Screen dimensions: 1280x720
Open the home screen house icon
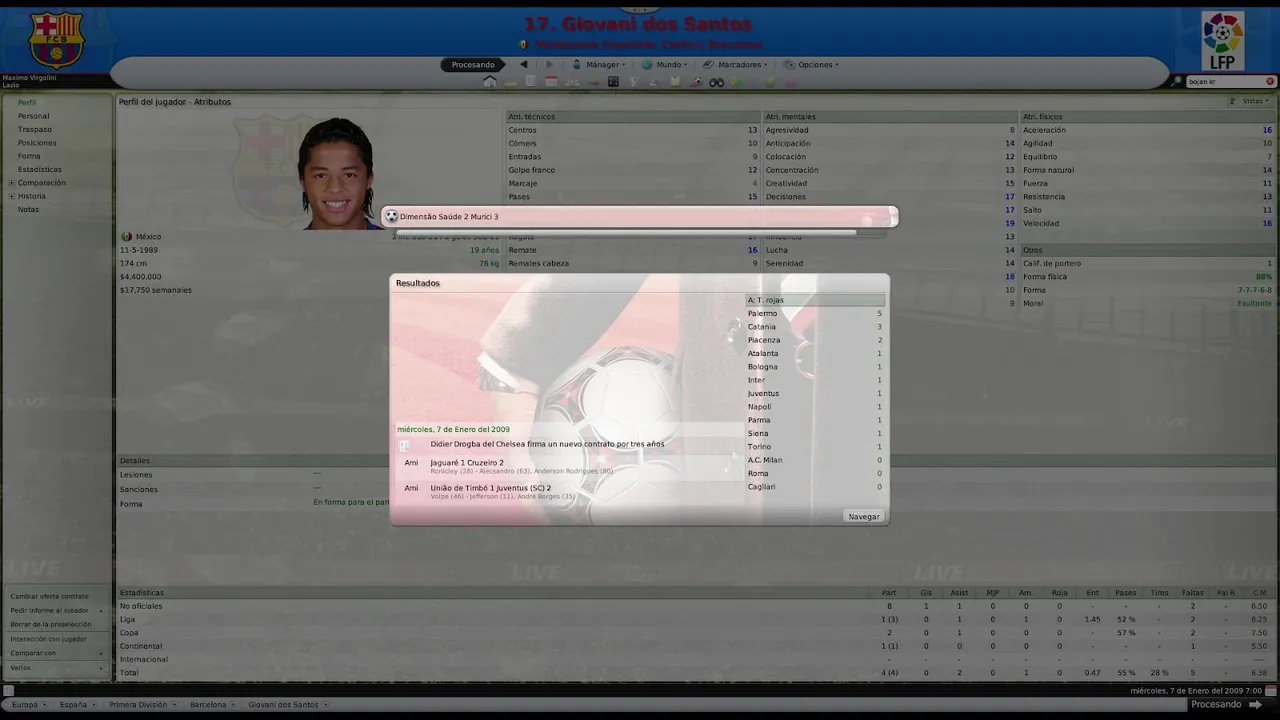(x=489, y=82)
